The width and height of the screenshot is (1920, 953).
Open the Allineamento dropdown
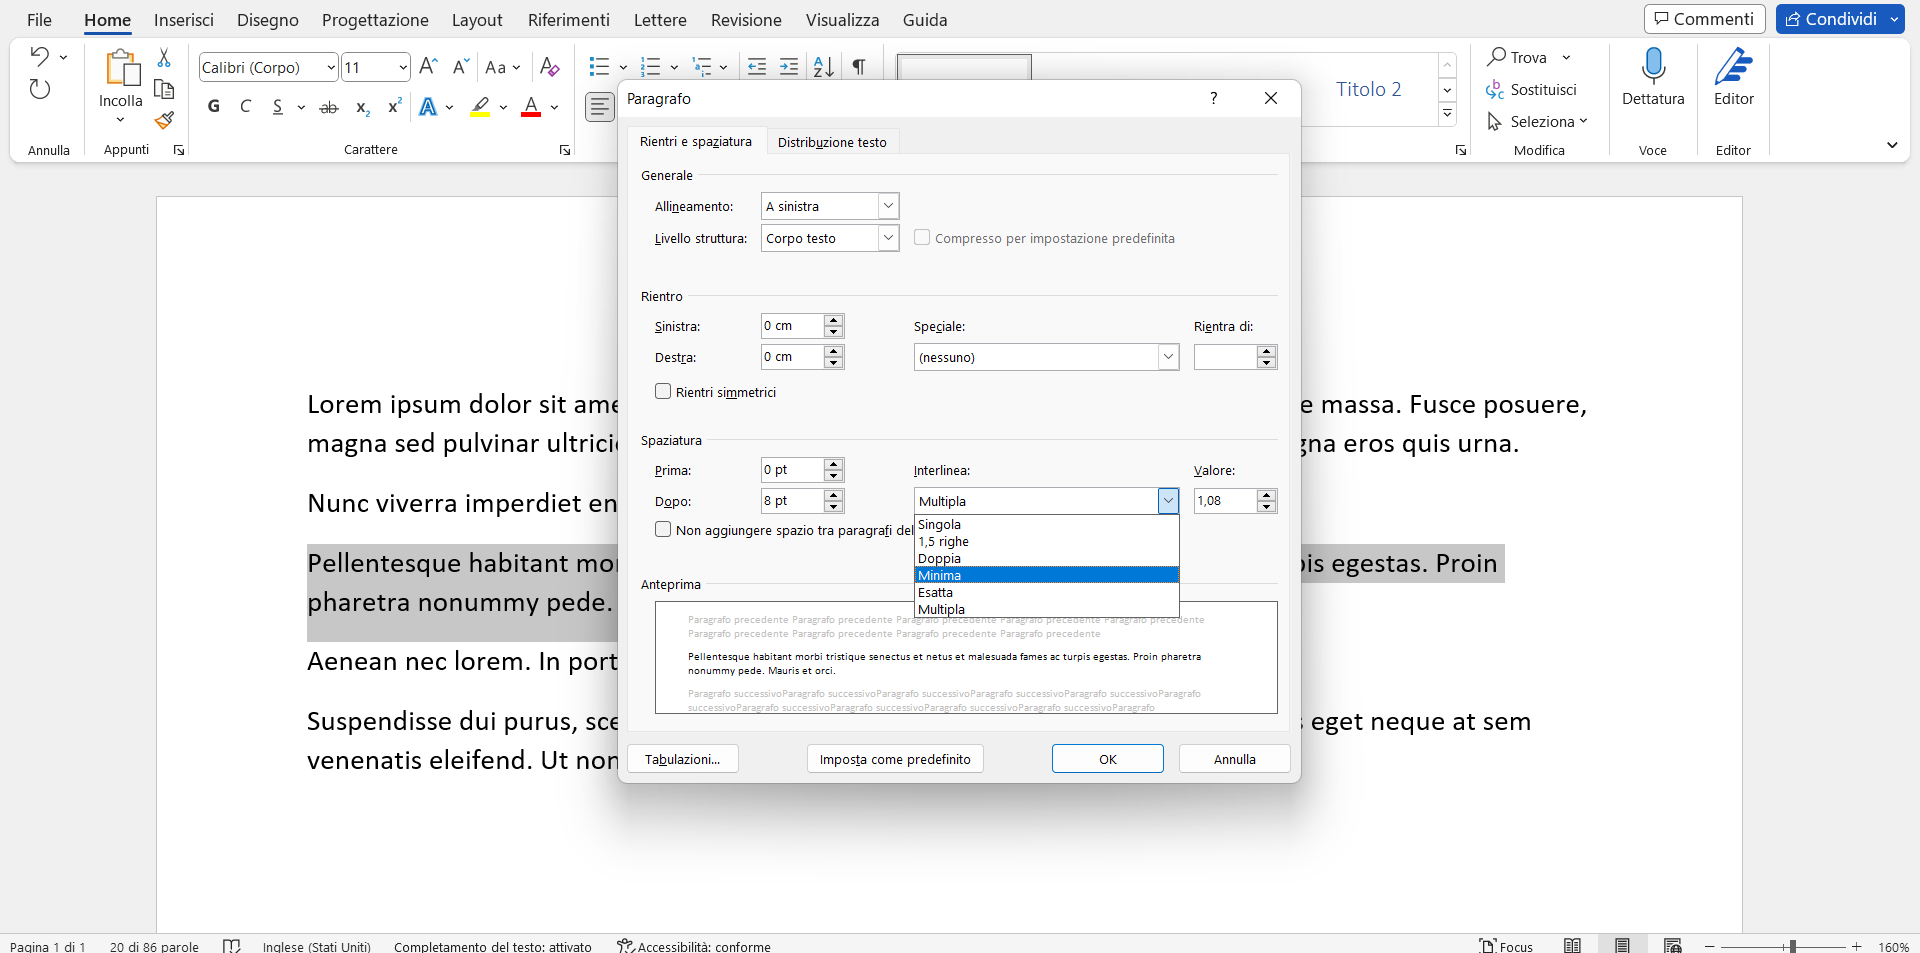(x=829, y=206)
